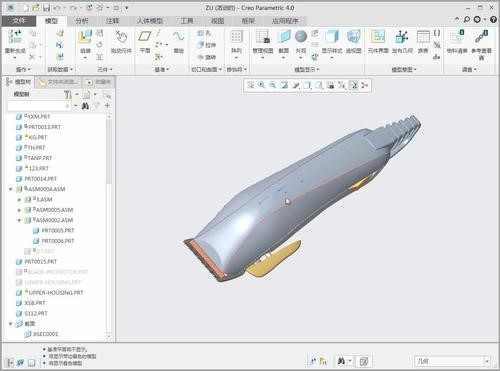This screenshot has height=371, width=500.
Task: Zoom in using graphics toolbar magnifier
Action: click(x=262, y=85)
